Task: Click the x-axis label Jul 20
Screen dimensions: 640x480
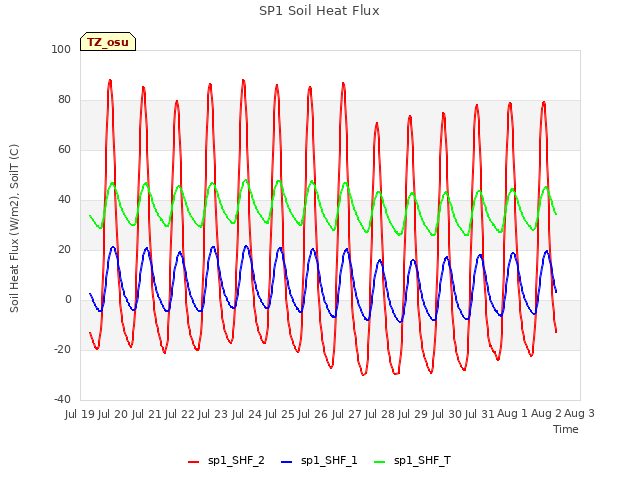Action: click(113, 414)
